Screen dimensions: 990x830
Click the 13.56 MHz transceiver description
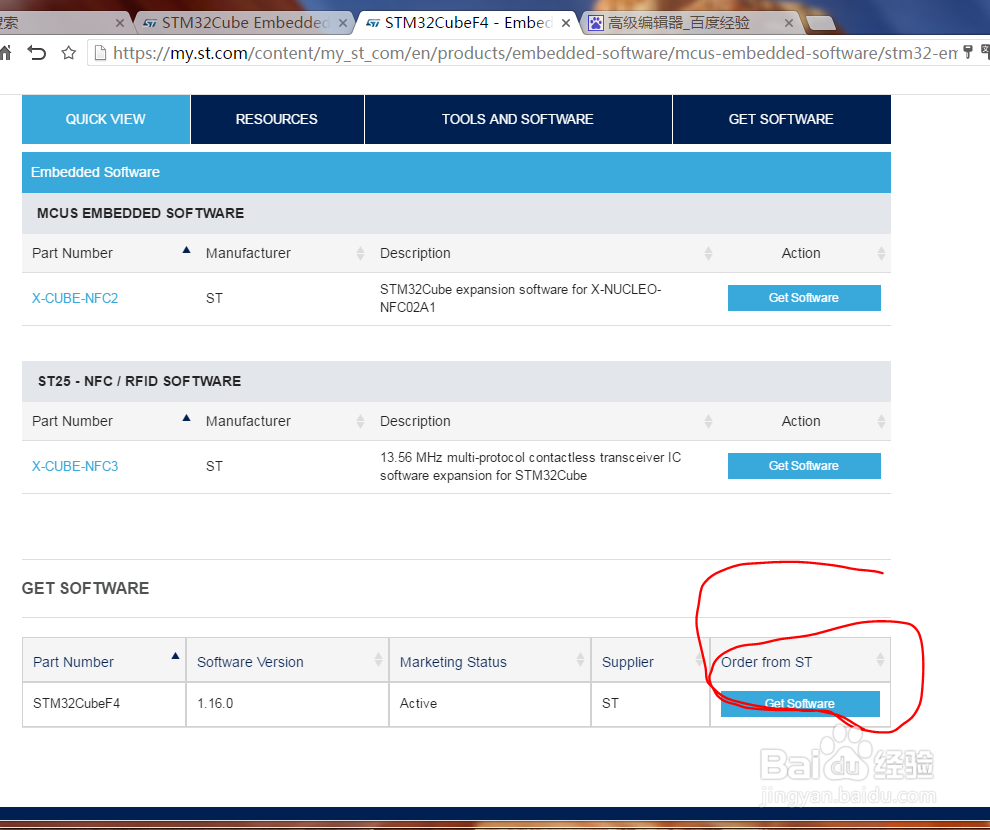[530, 466]
